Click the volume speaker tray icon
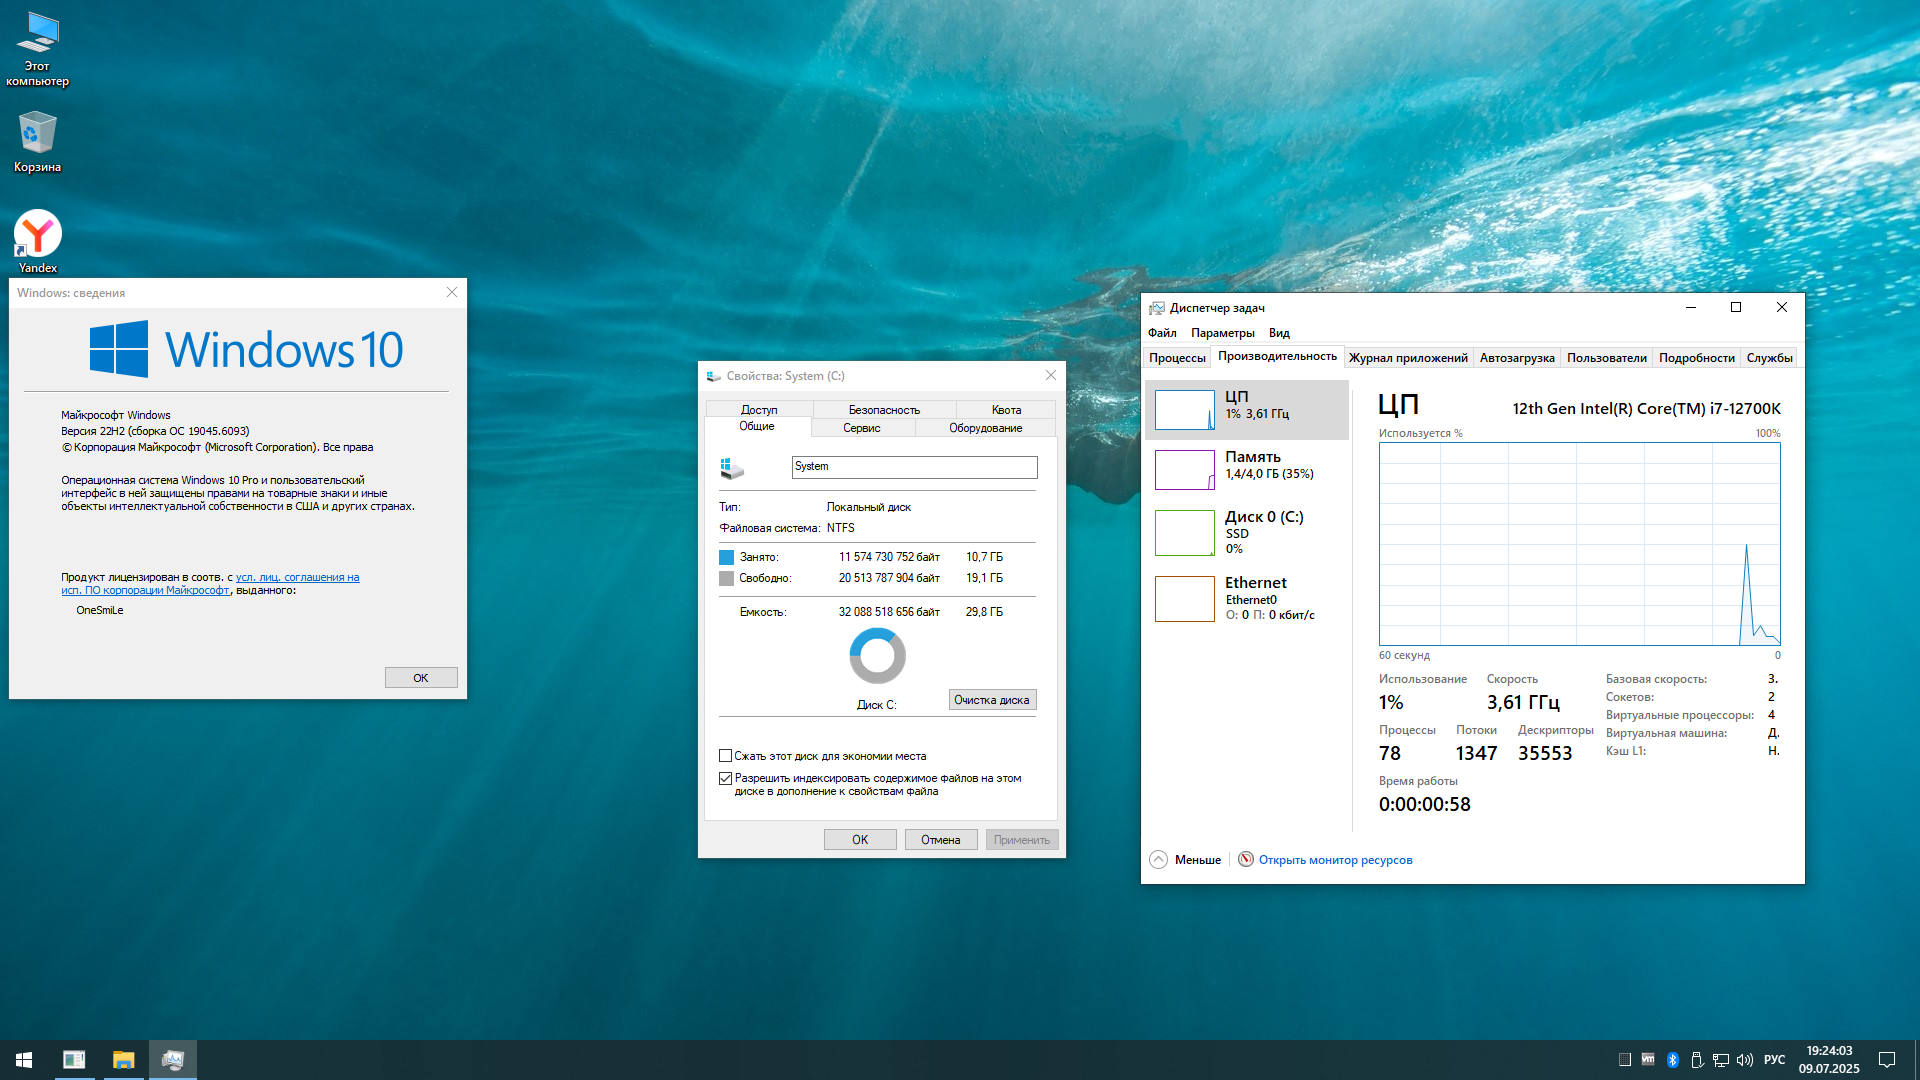 [x=1745, y=1060]
